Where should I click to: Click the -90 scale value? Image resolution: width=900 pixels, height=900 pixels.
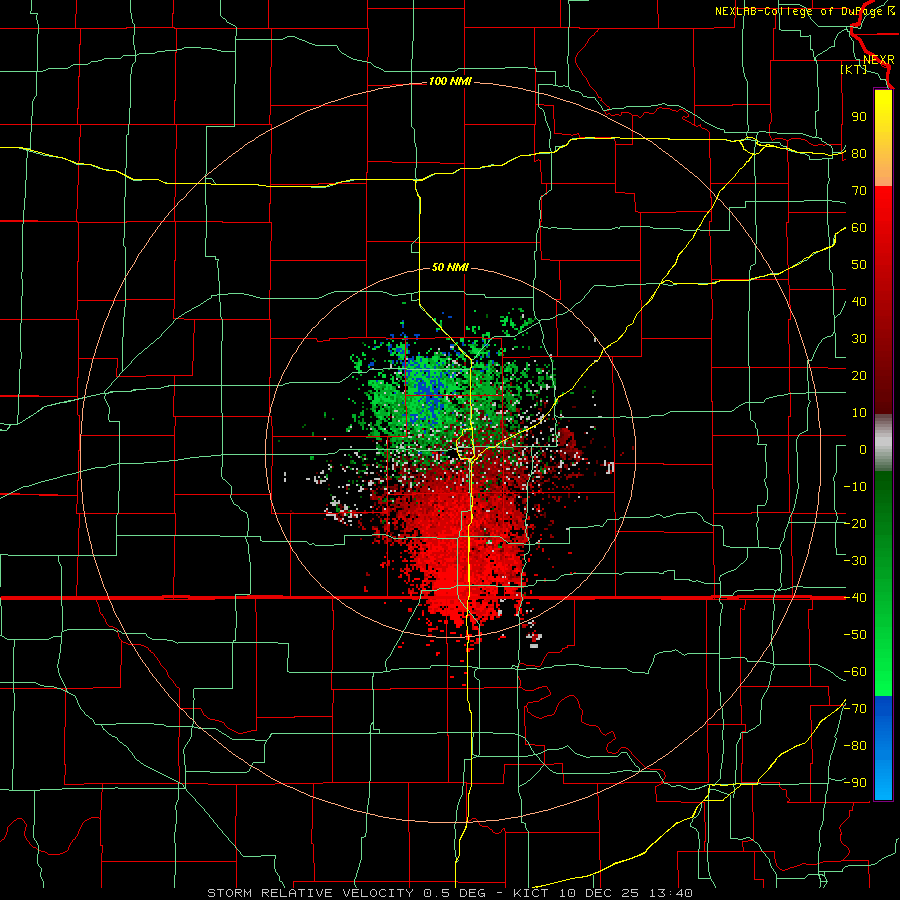click(x=855, y=783)
